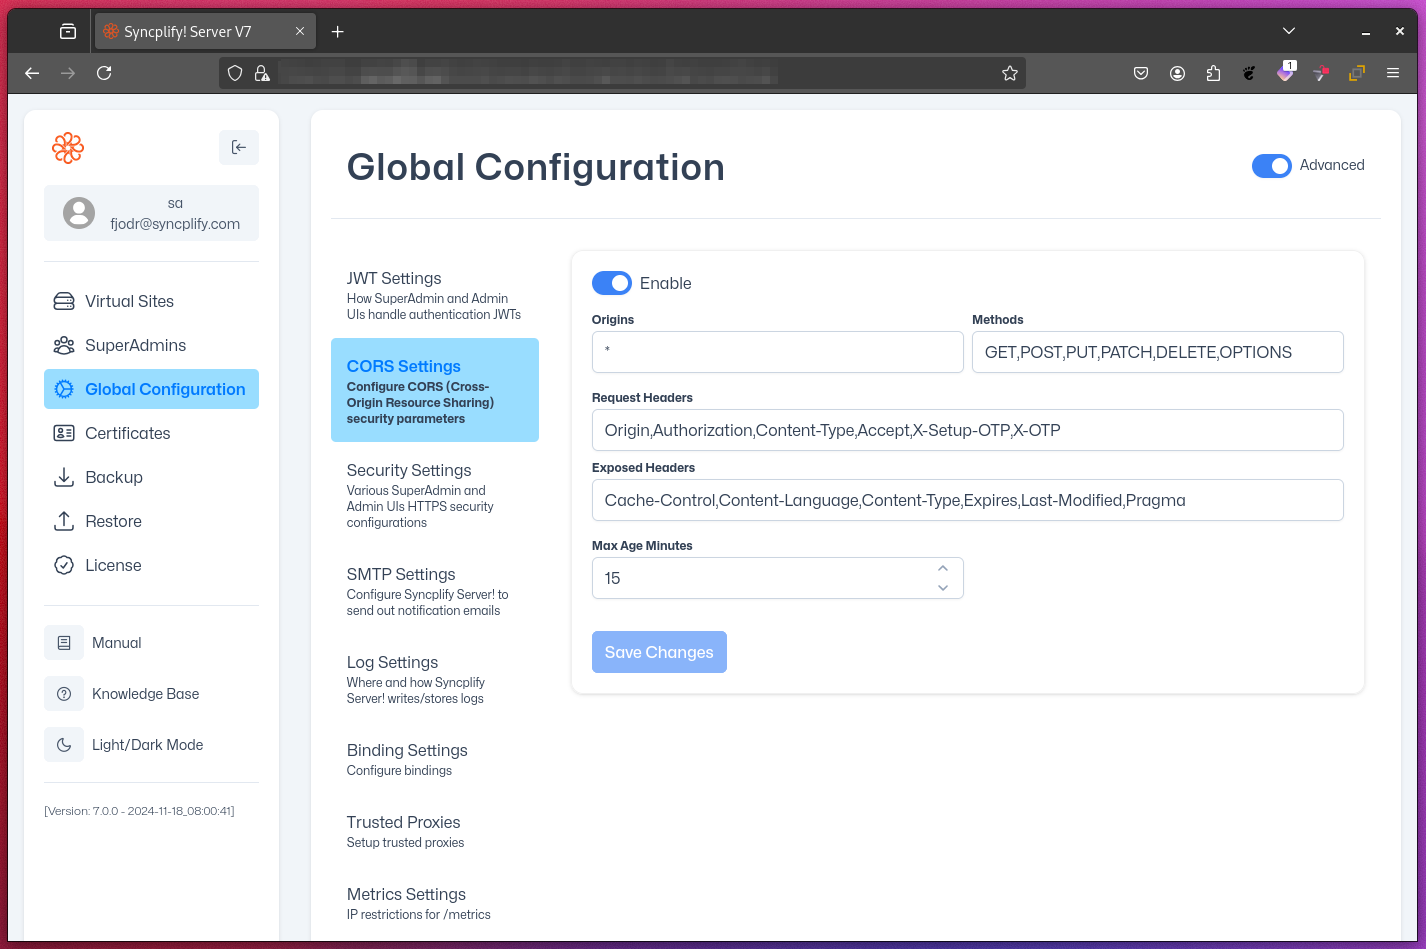Open the Knowledge Base link
The image size is (1426, 949).
[x=145, y=694]
